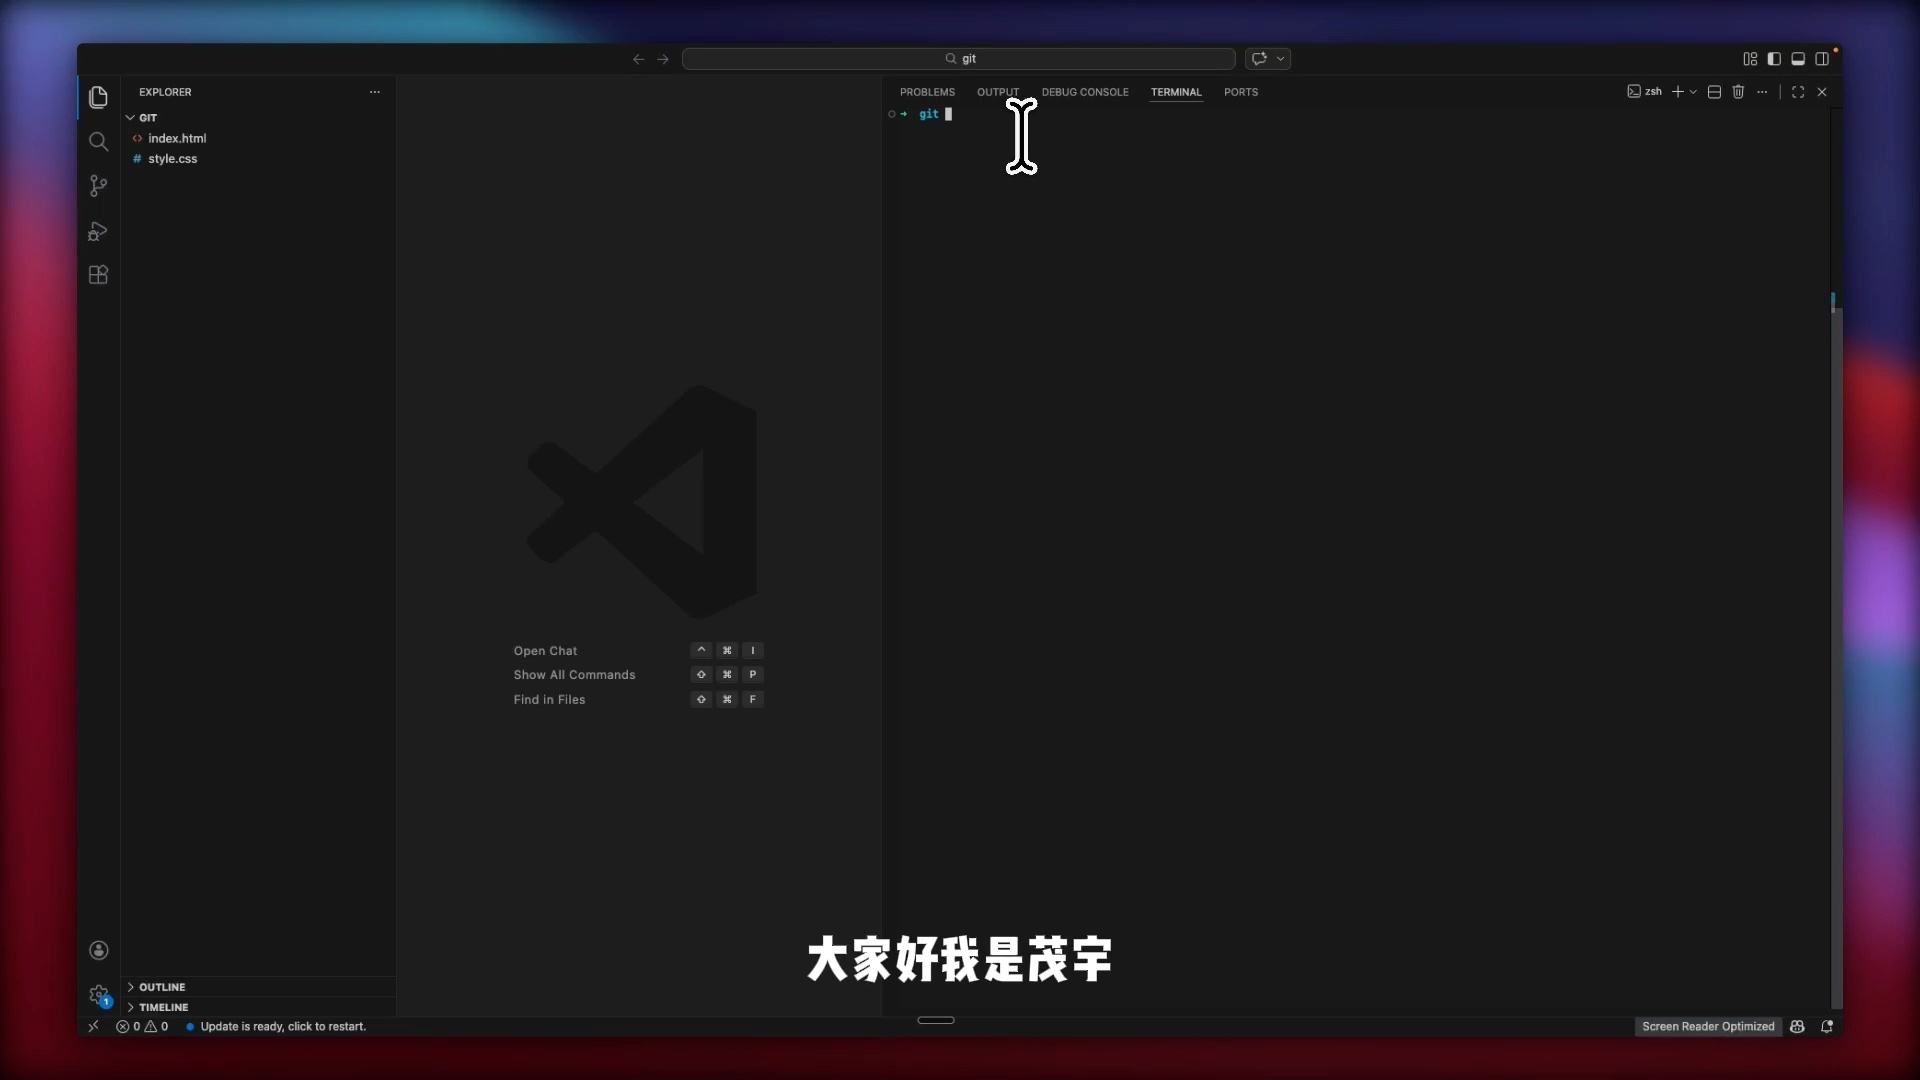Toggle the bottom panel layout button
This screenshot has height=1080, width=1920.
1798,59
